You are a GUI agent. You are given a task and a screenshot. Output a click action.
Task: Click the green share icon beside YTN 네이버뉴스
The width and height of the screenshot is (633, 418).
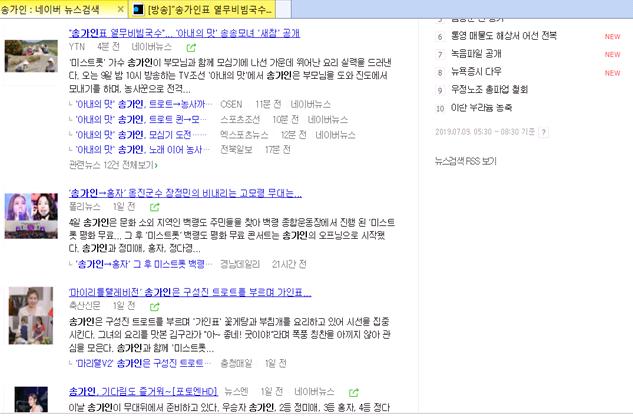click(190, 47)
